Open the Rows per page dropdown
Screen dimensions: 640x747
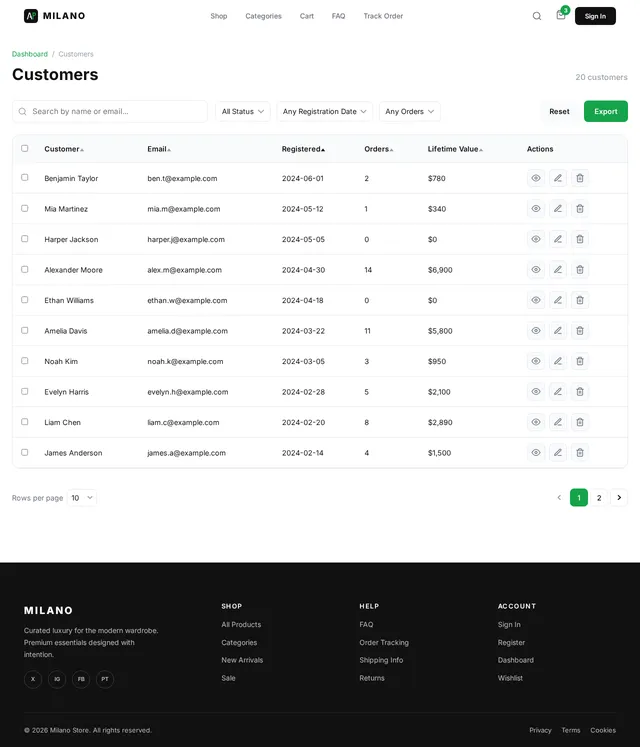(x=82, y=498)
